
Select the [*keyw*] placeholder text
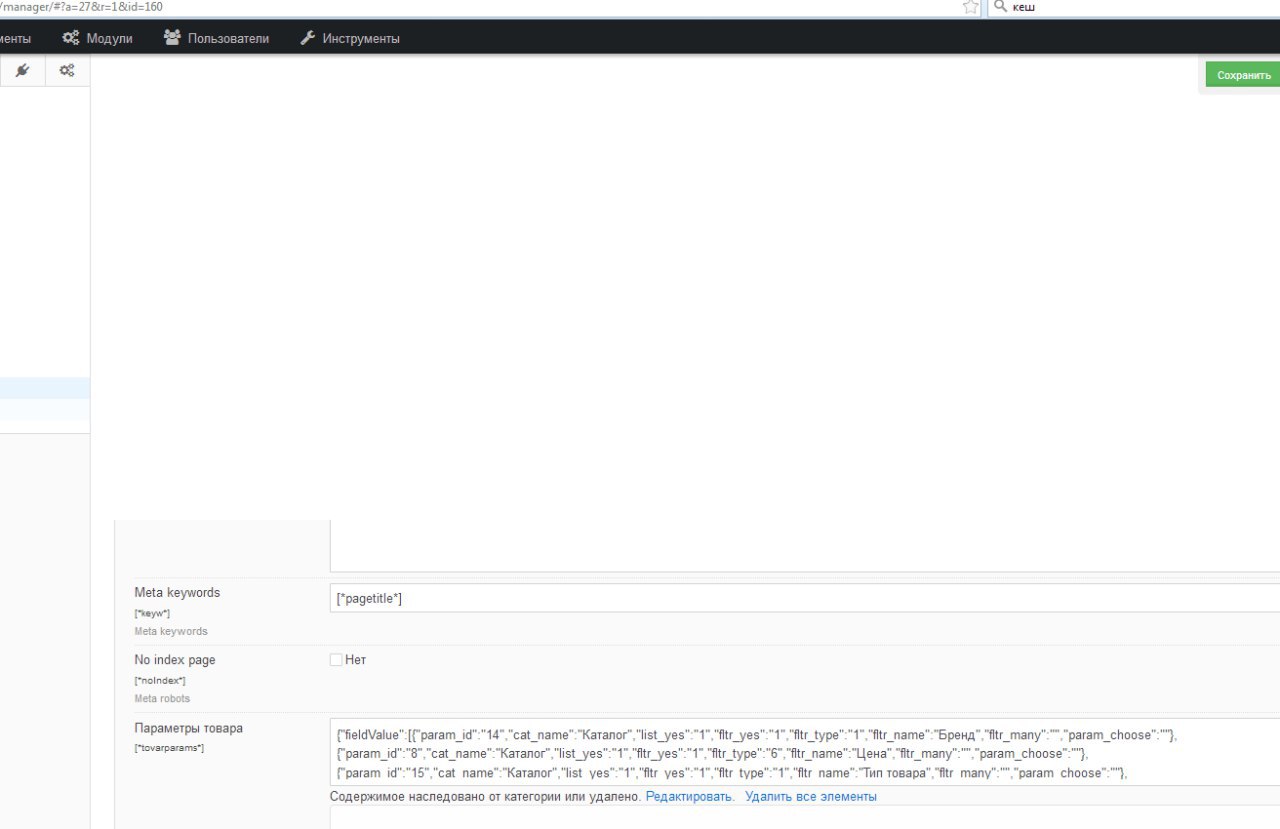point(152,613)
